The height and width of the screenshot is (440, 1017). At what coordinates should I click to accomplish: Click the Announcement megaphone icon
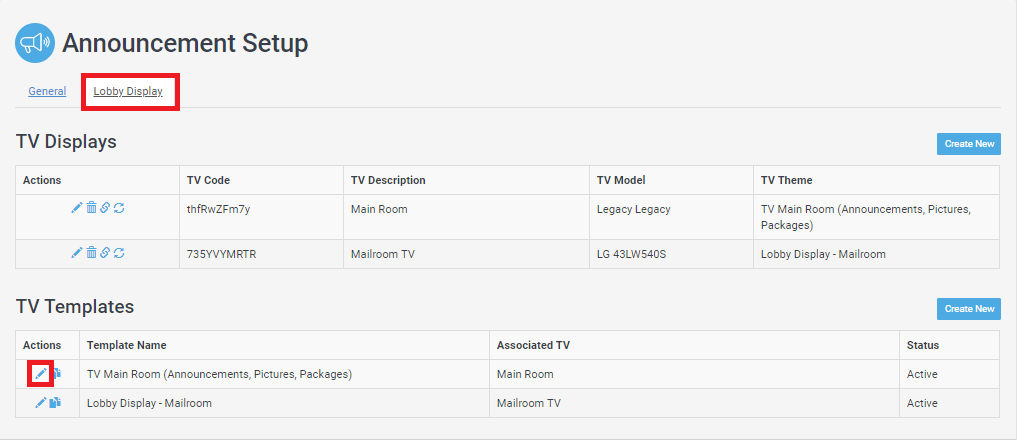[34, 43]
